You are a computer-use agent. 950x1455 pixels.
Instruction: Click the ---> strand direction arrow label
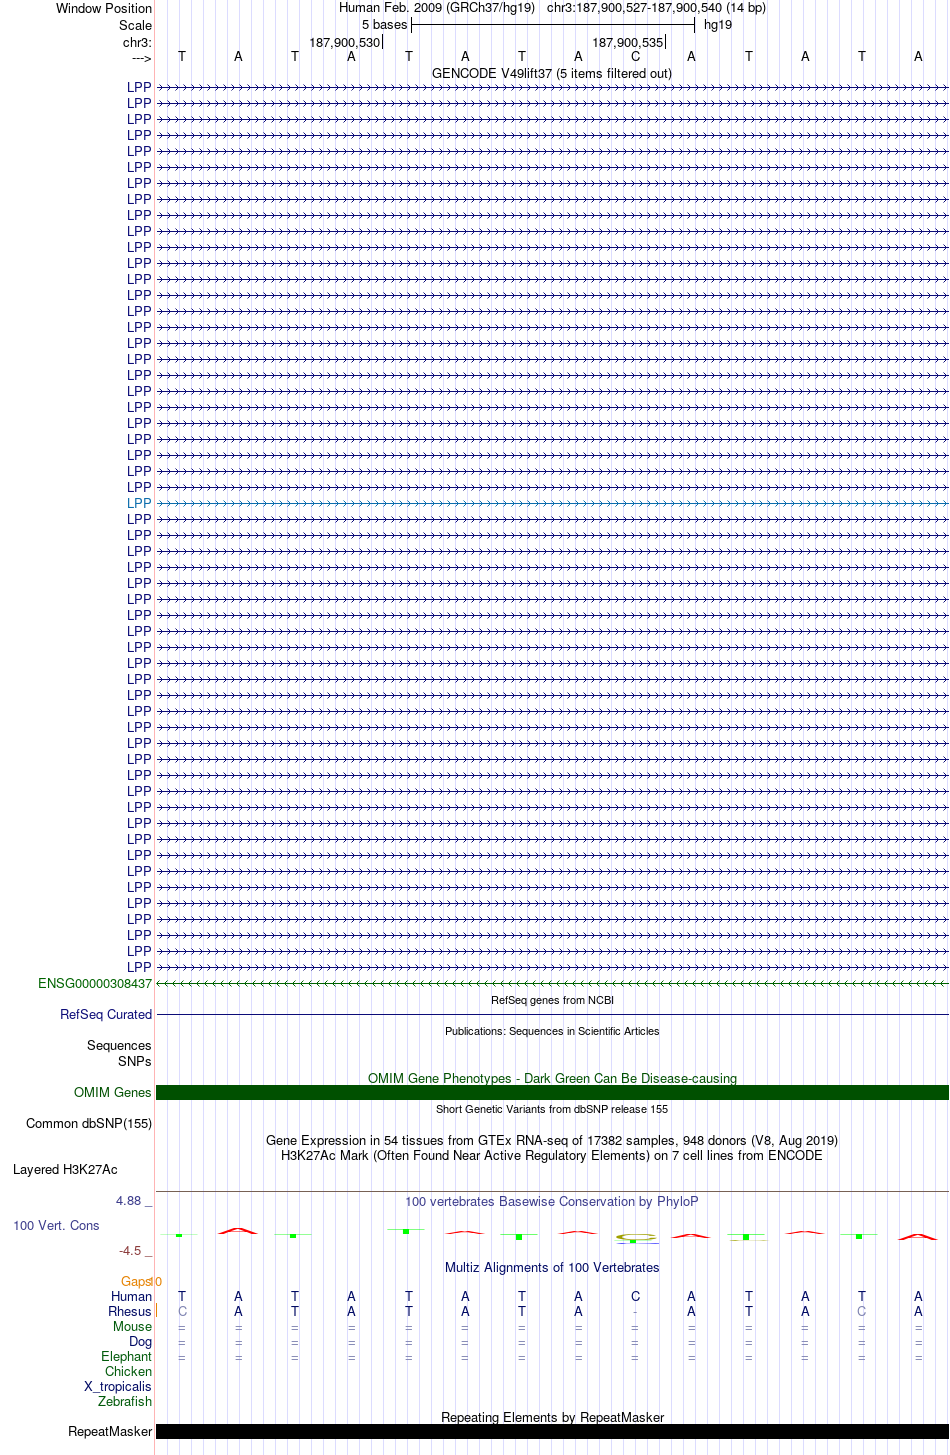coord(141,59)
